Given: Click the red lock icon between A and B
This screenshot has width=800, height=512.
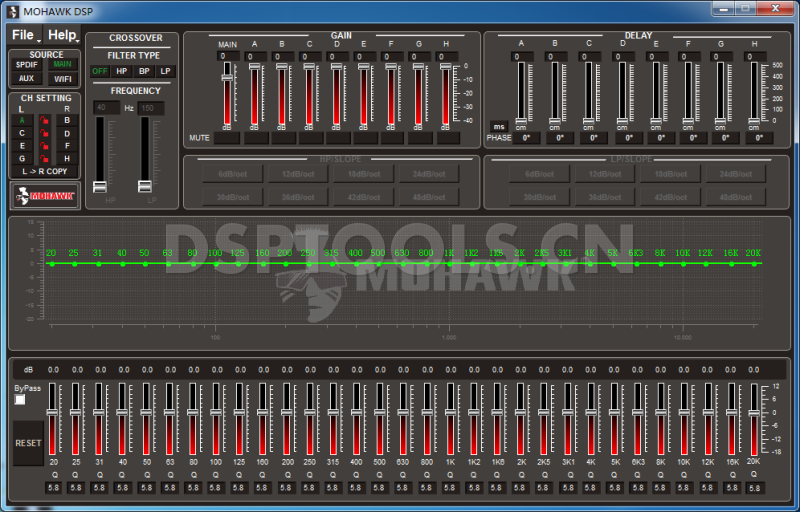Looking at the screenshot, I should tap(43, 120).
